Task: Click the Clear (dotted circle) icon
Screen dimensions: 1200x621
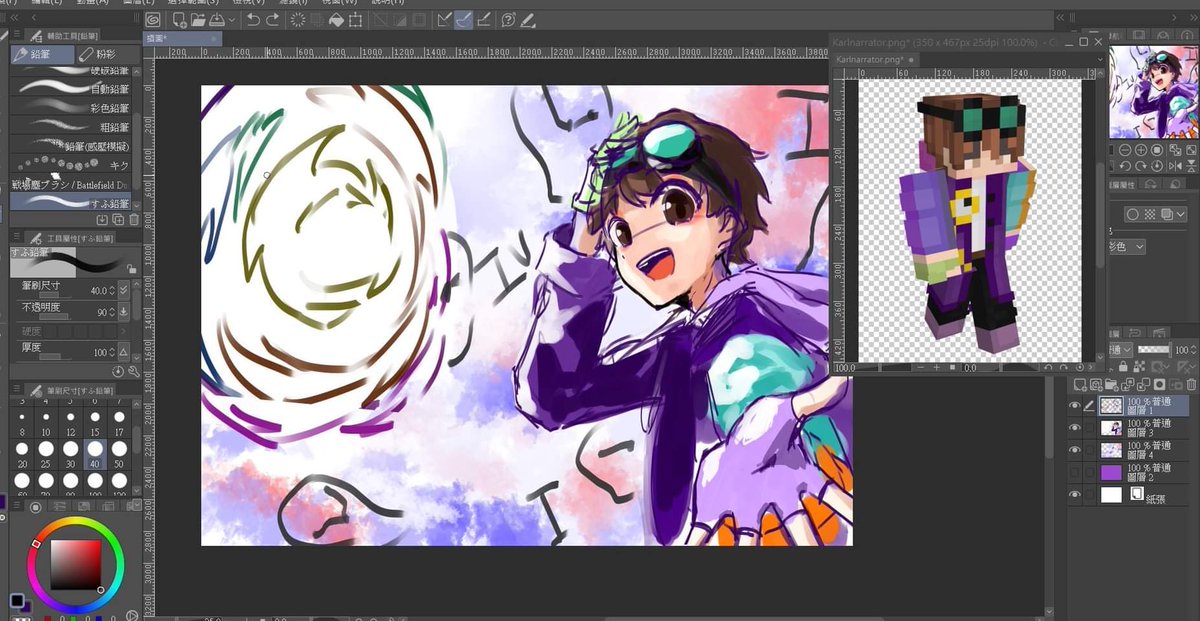Action: coord(297,19)
